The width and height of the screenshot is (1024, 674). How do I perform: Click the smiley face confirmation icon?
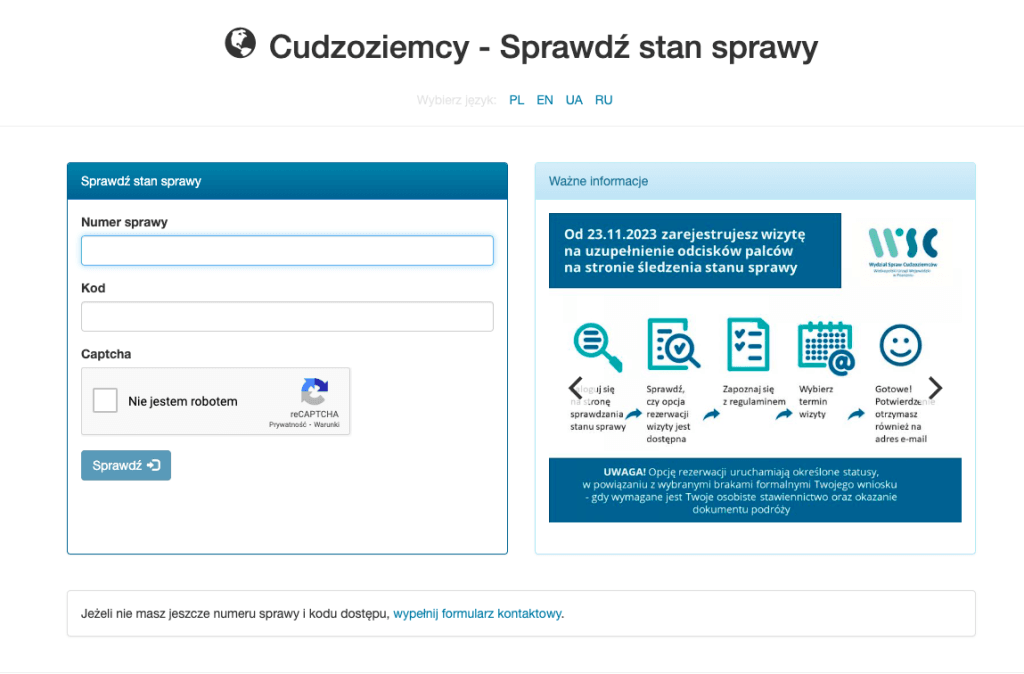pos(900,345)
